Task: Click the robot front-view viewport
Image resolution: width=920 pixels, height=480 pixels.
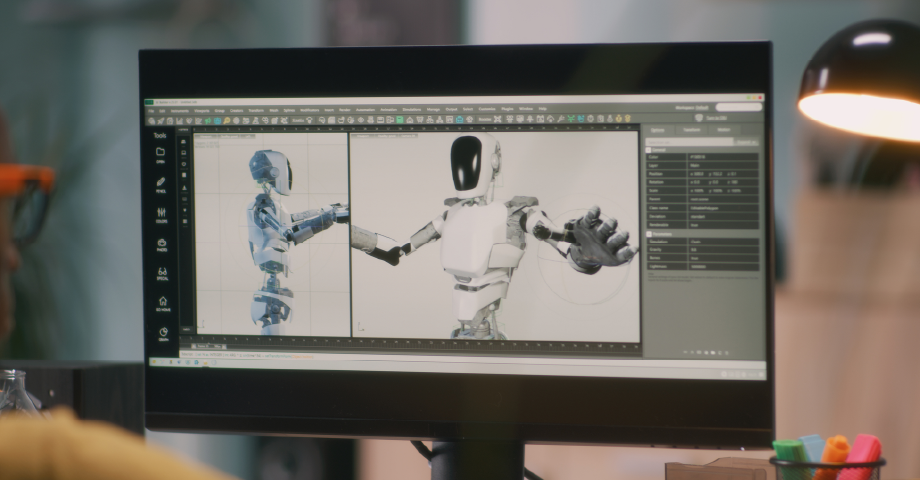Action: click(x=495, y=236)
